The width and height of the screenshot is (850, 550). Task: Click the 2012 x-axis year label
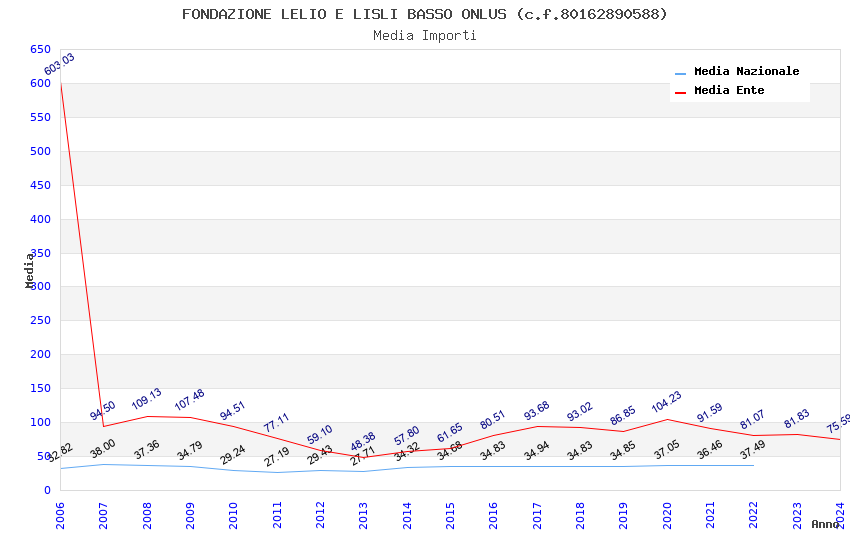320,516
